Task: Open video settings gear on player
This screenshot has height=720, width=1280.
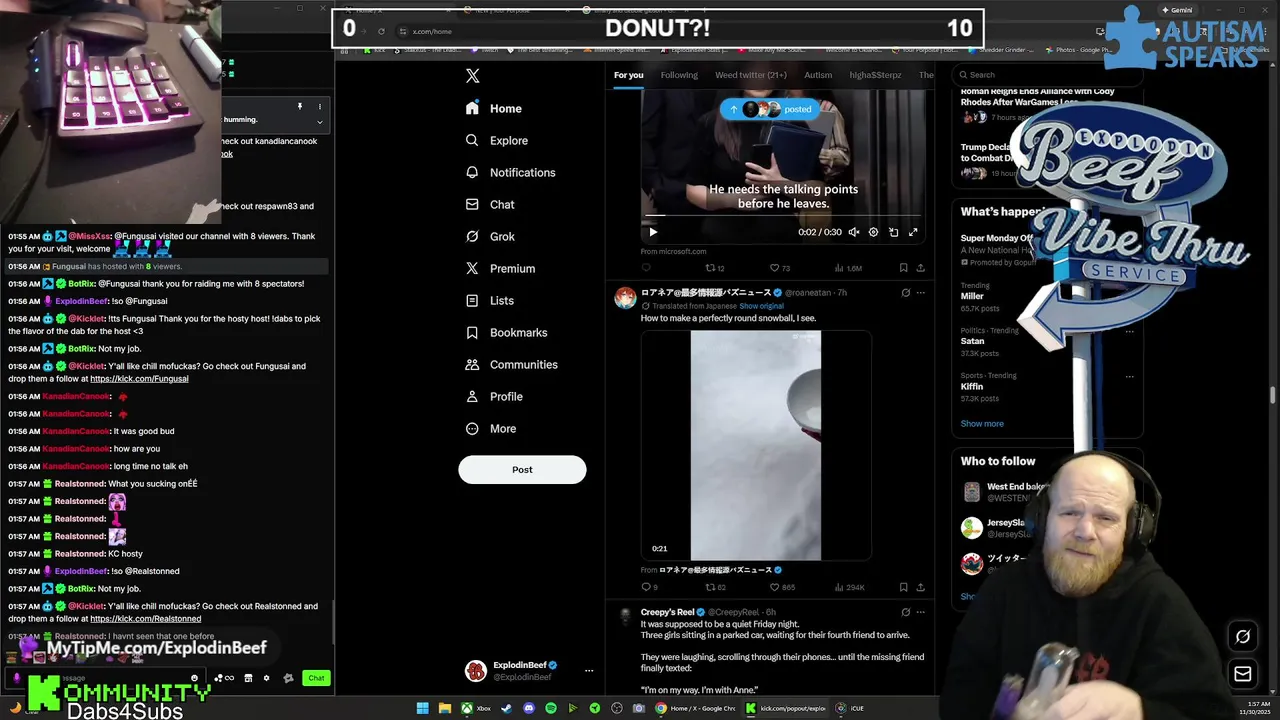Action: [873, 232]
